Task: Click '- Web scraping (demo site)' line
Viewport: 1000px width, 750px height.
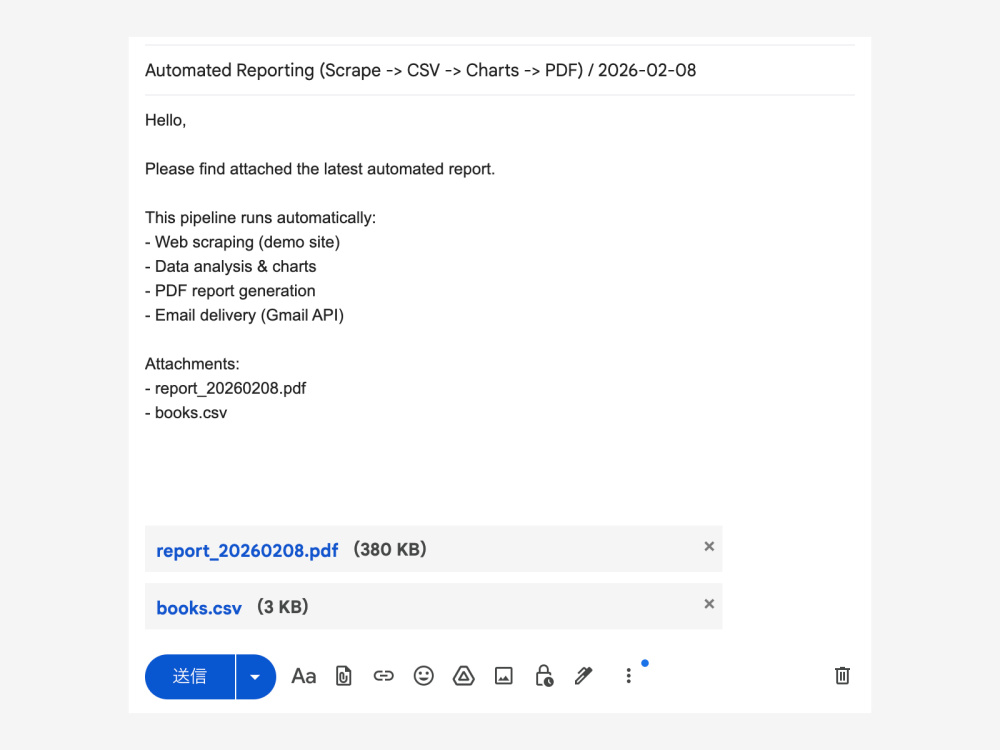Action: point(242,242)
